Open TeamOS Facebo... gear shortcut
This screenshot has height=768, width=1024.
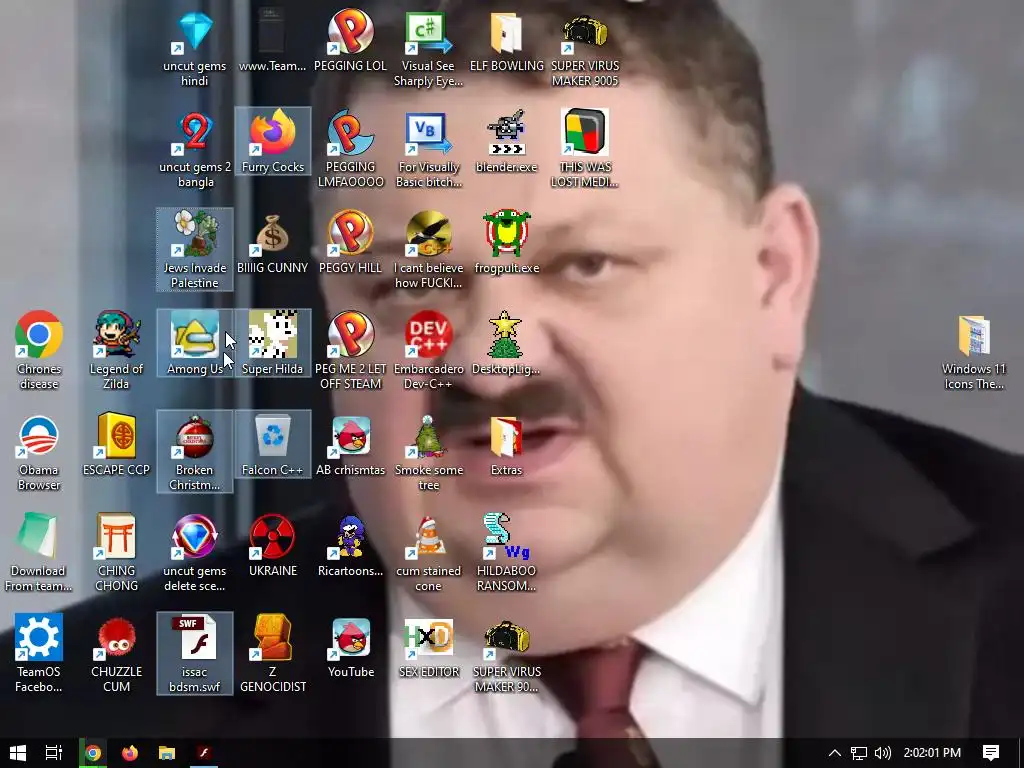tap(39, 654)
